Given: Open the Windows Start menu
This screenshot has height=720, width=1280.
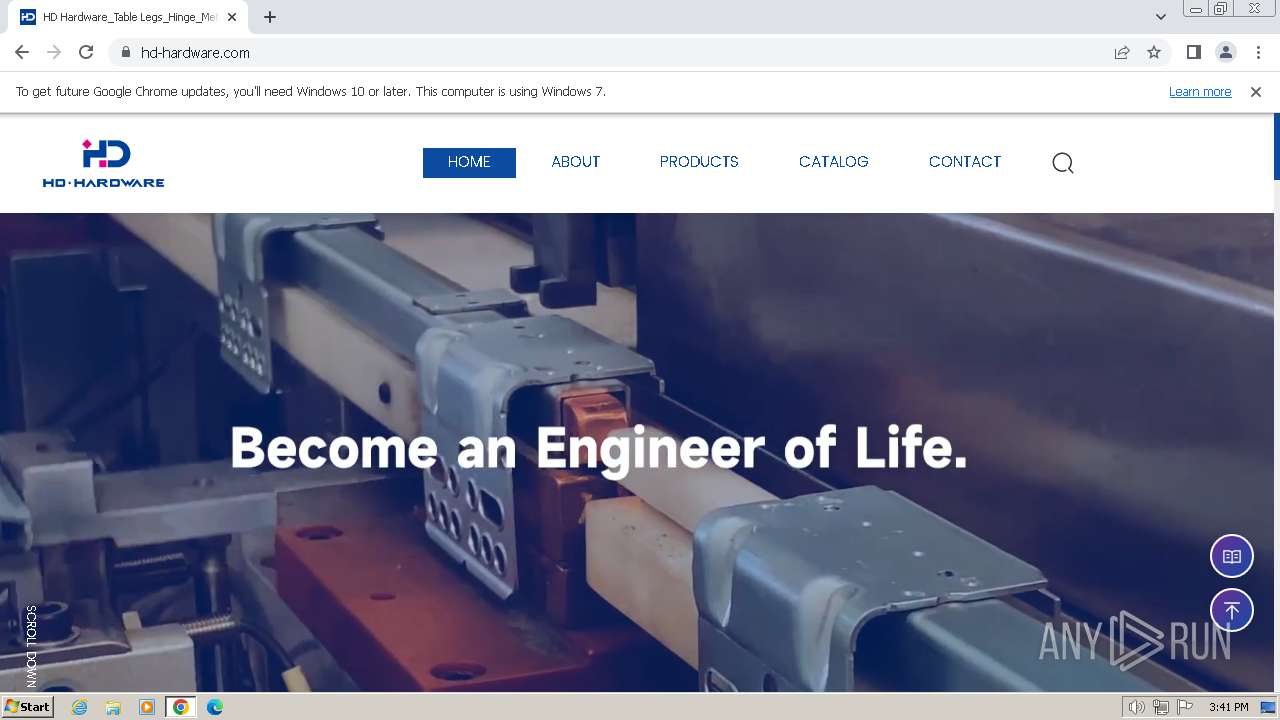Looking at the screenshot, I should click(x=27, y=706).
